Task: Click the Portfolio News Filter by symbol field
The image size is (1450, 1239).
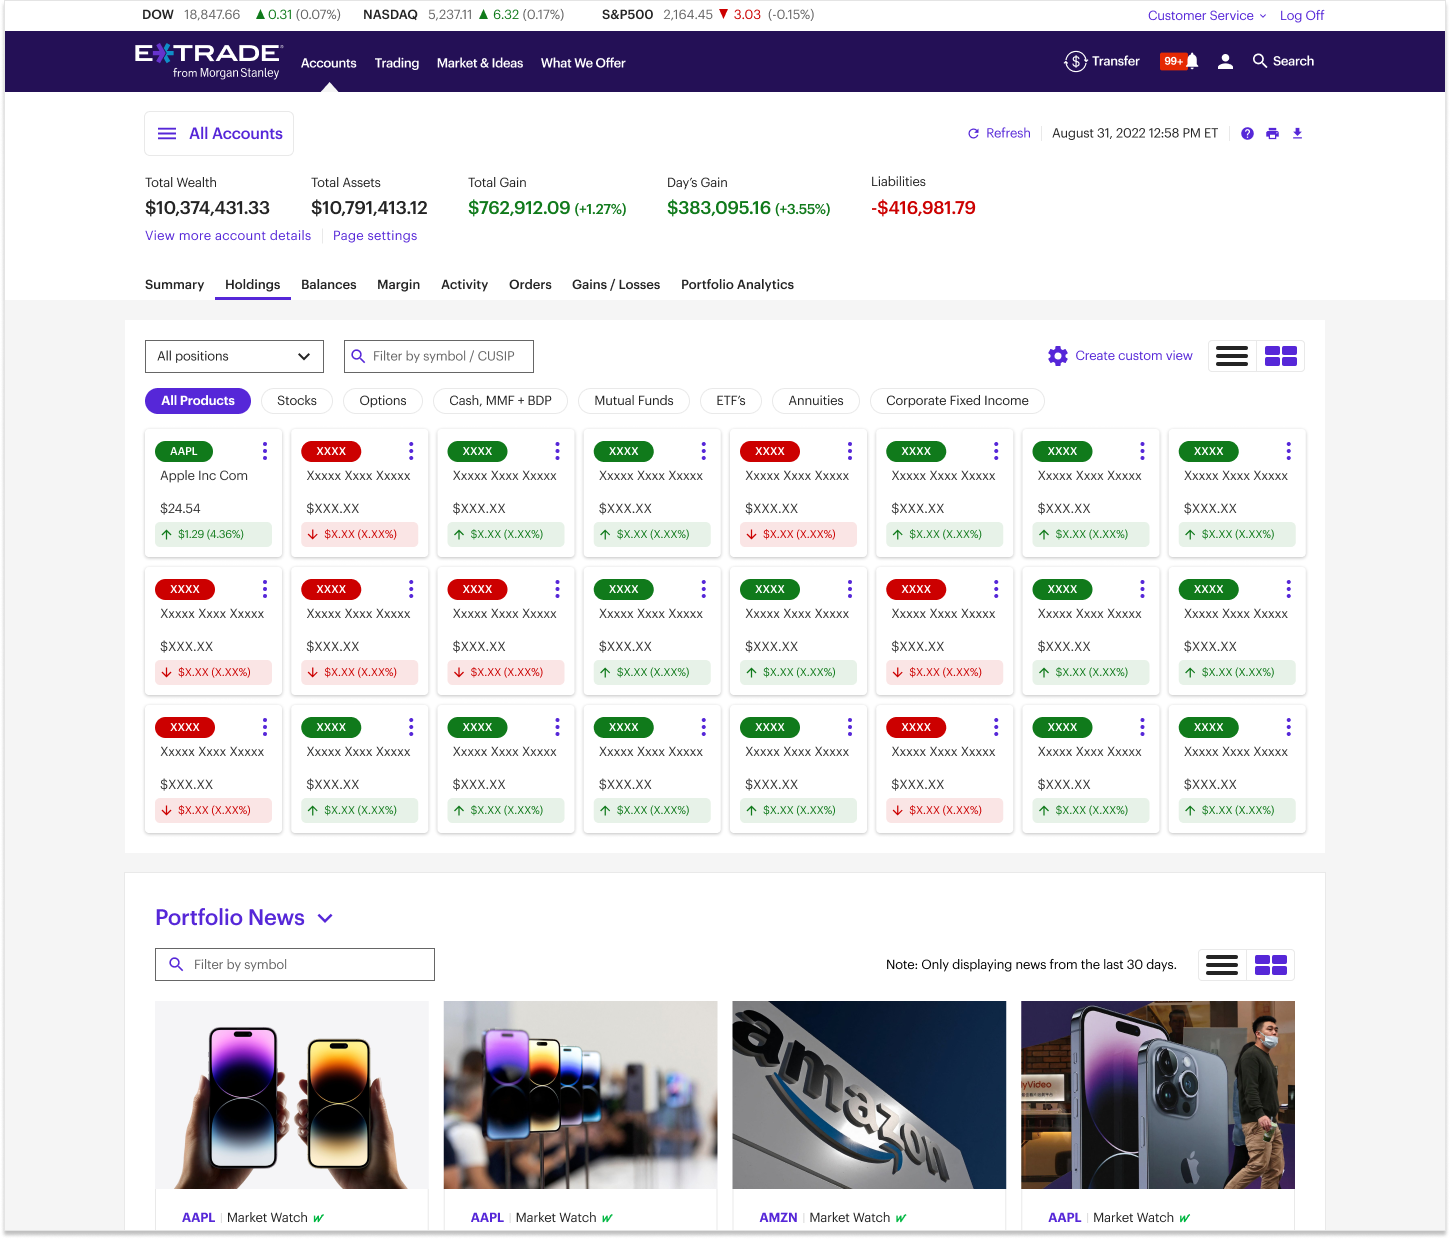Action: click(295, 965)
